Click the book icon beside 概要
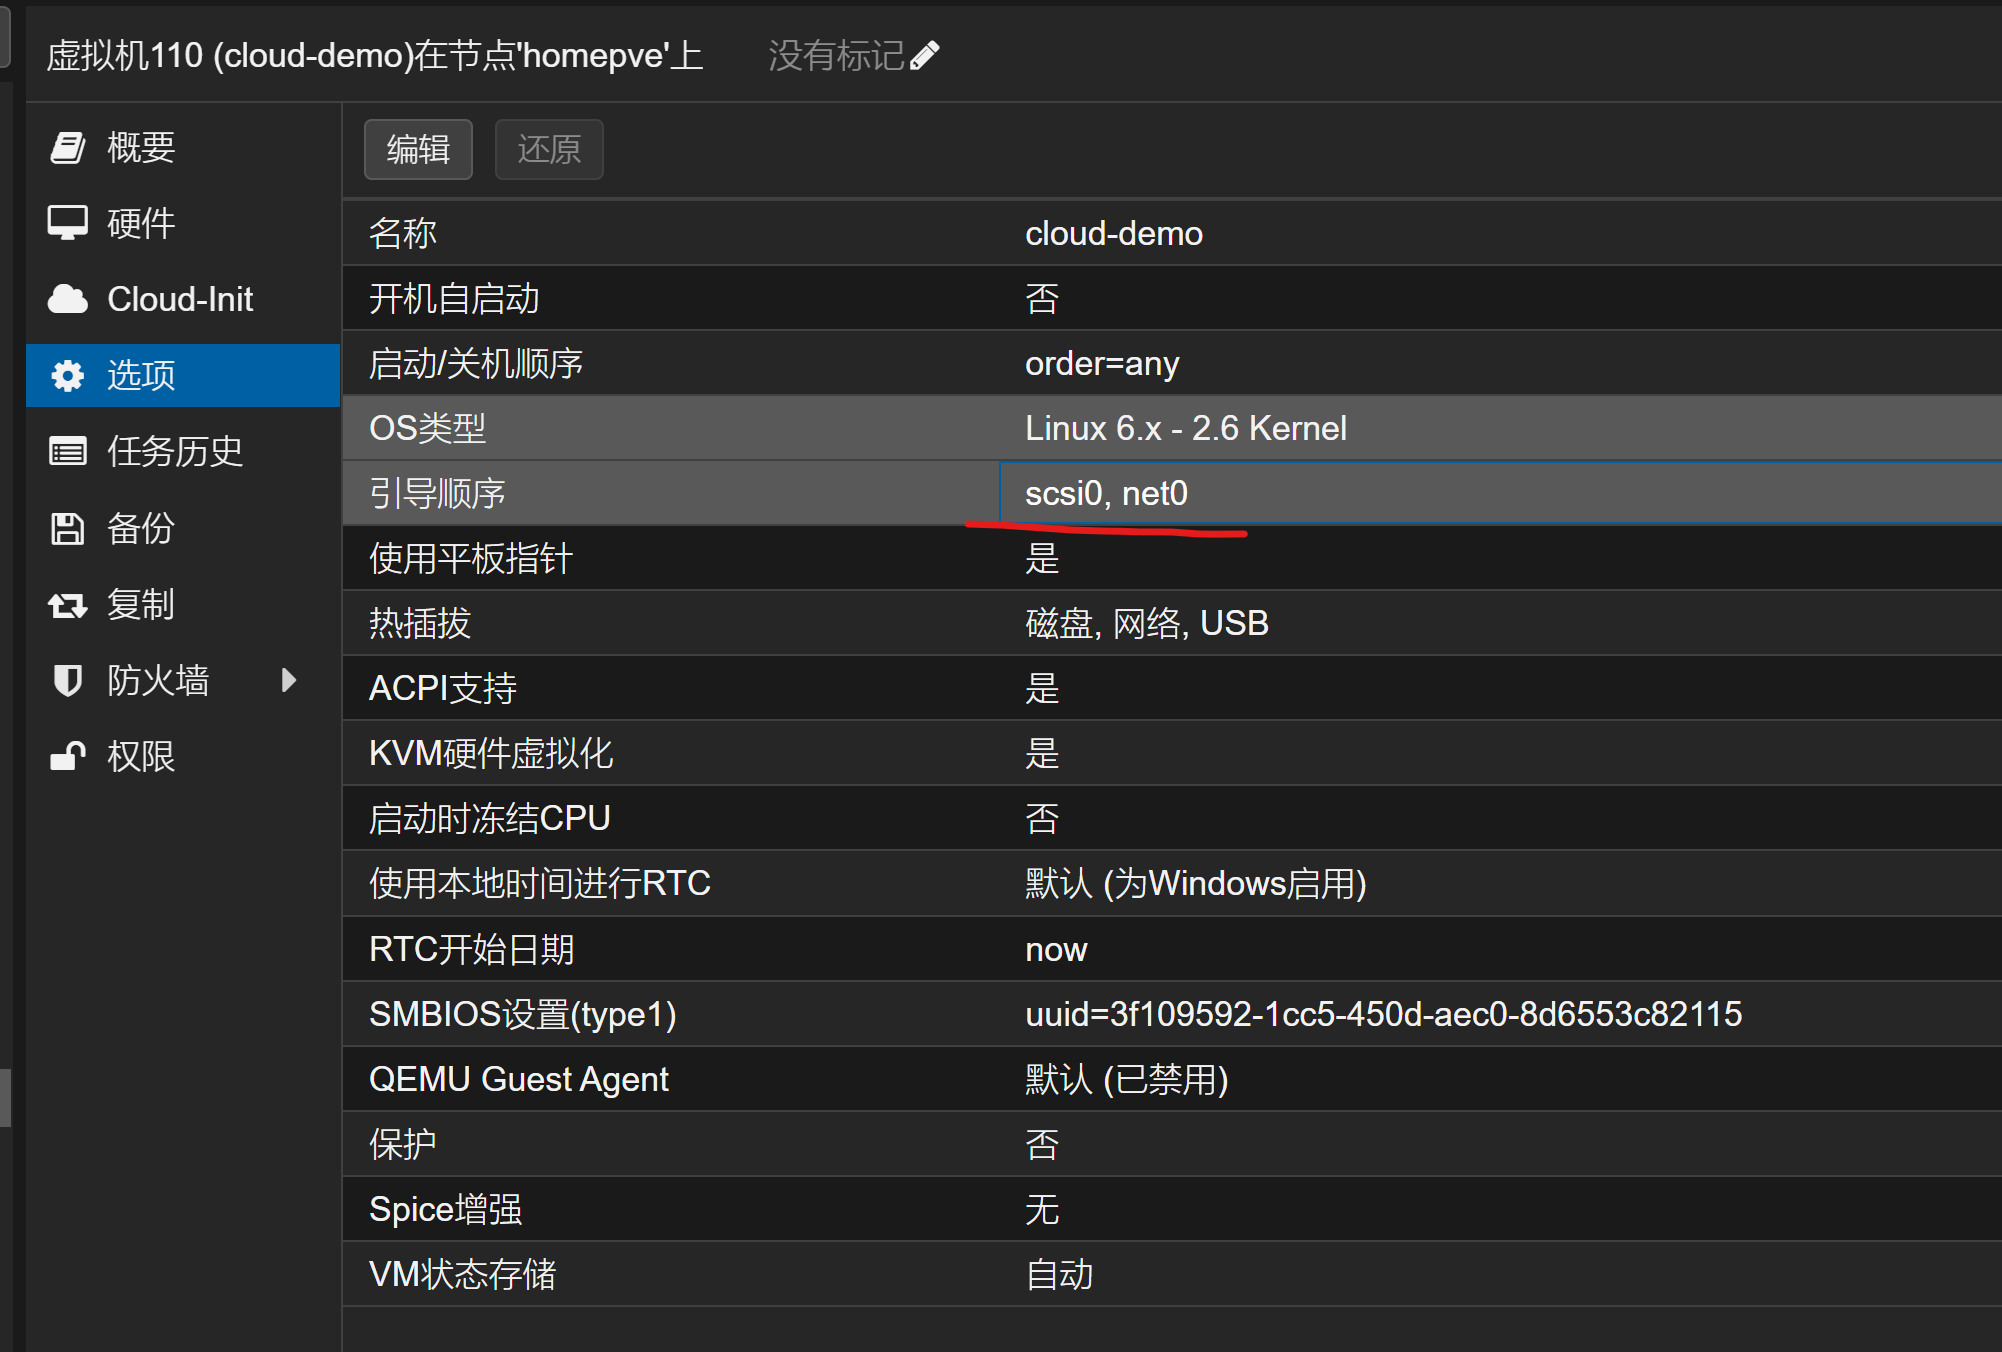This screenshot has height=1352, width=2002. [67, 148]
